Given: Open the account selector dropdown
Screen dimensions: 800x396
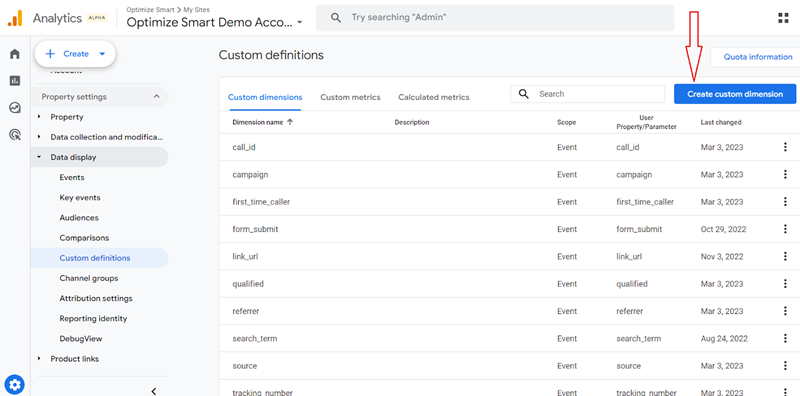Looking at the screenshot, I should point(215,22).
